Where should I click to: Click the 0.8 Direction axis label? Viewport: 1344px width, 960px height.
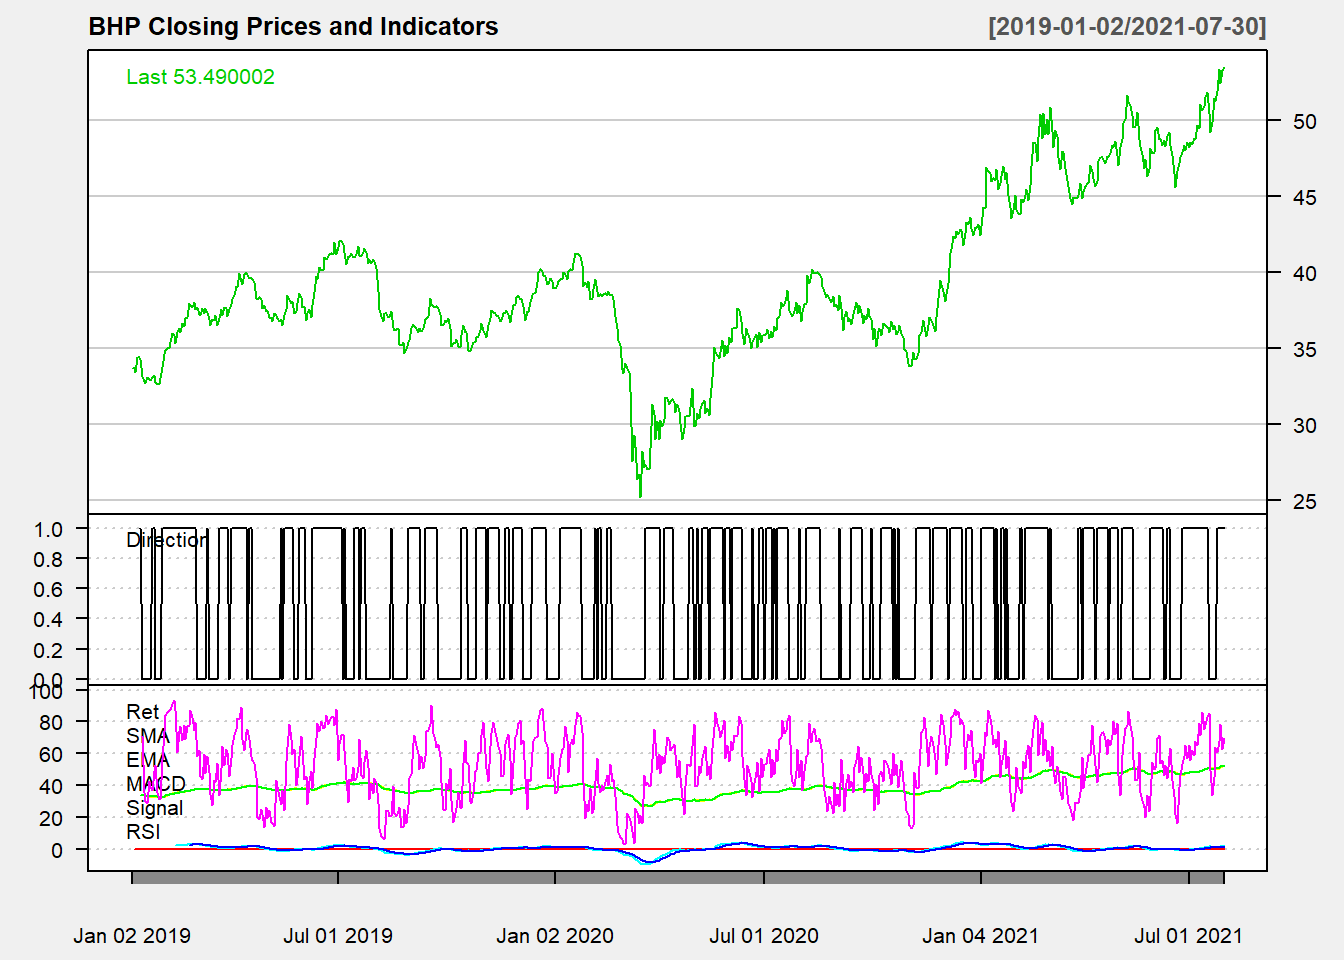pyautogui.click(x=48, y=559)
